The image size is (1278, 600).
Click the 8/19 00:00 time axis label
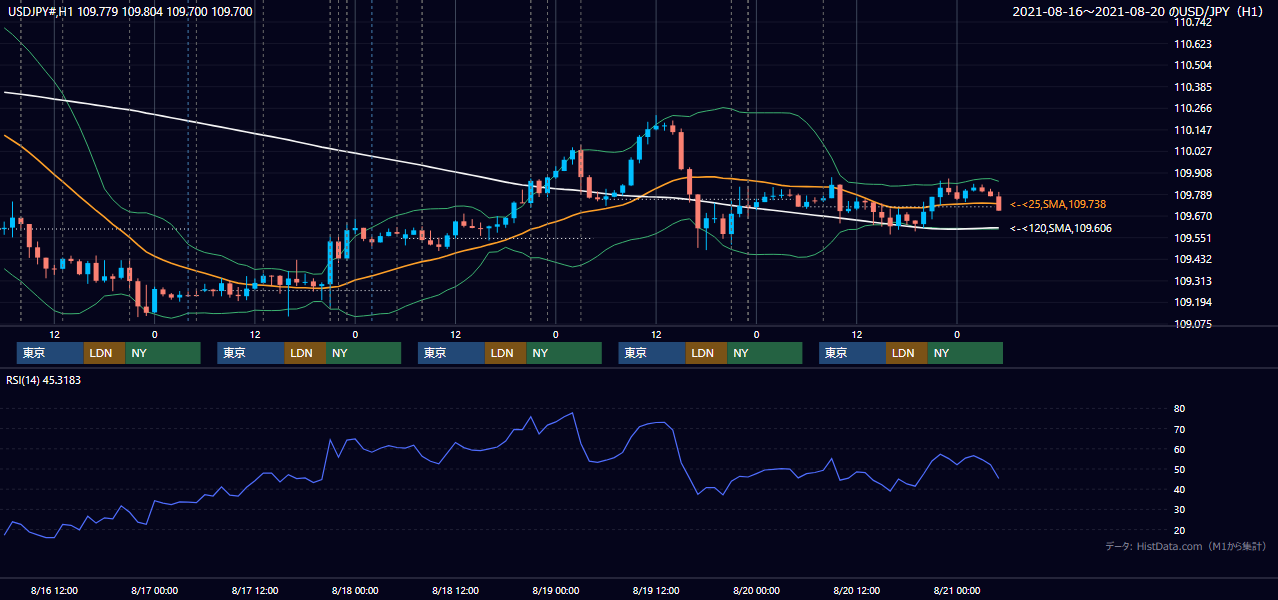555,590
